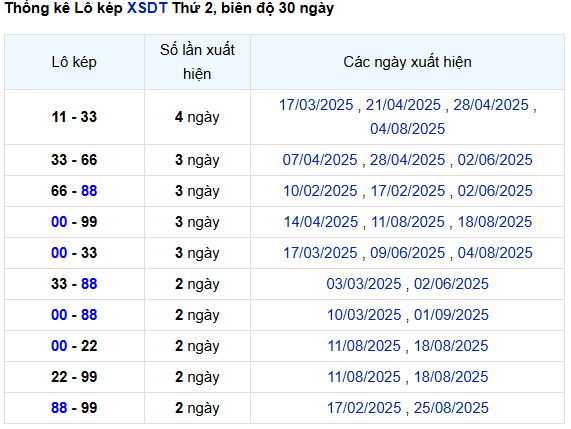The height and width of the screenshot is (429, 571).
Task: Open date 14/04/2025 in row 00 - 99
Action: click(321, 222)
